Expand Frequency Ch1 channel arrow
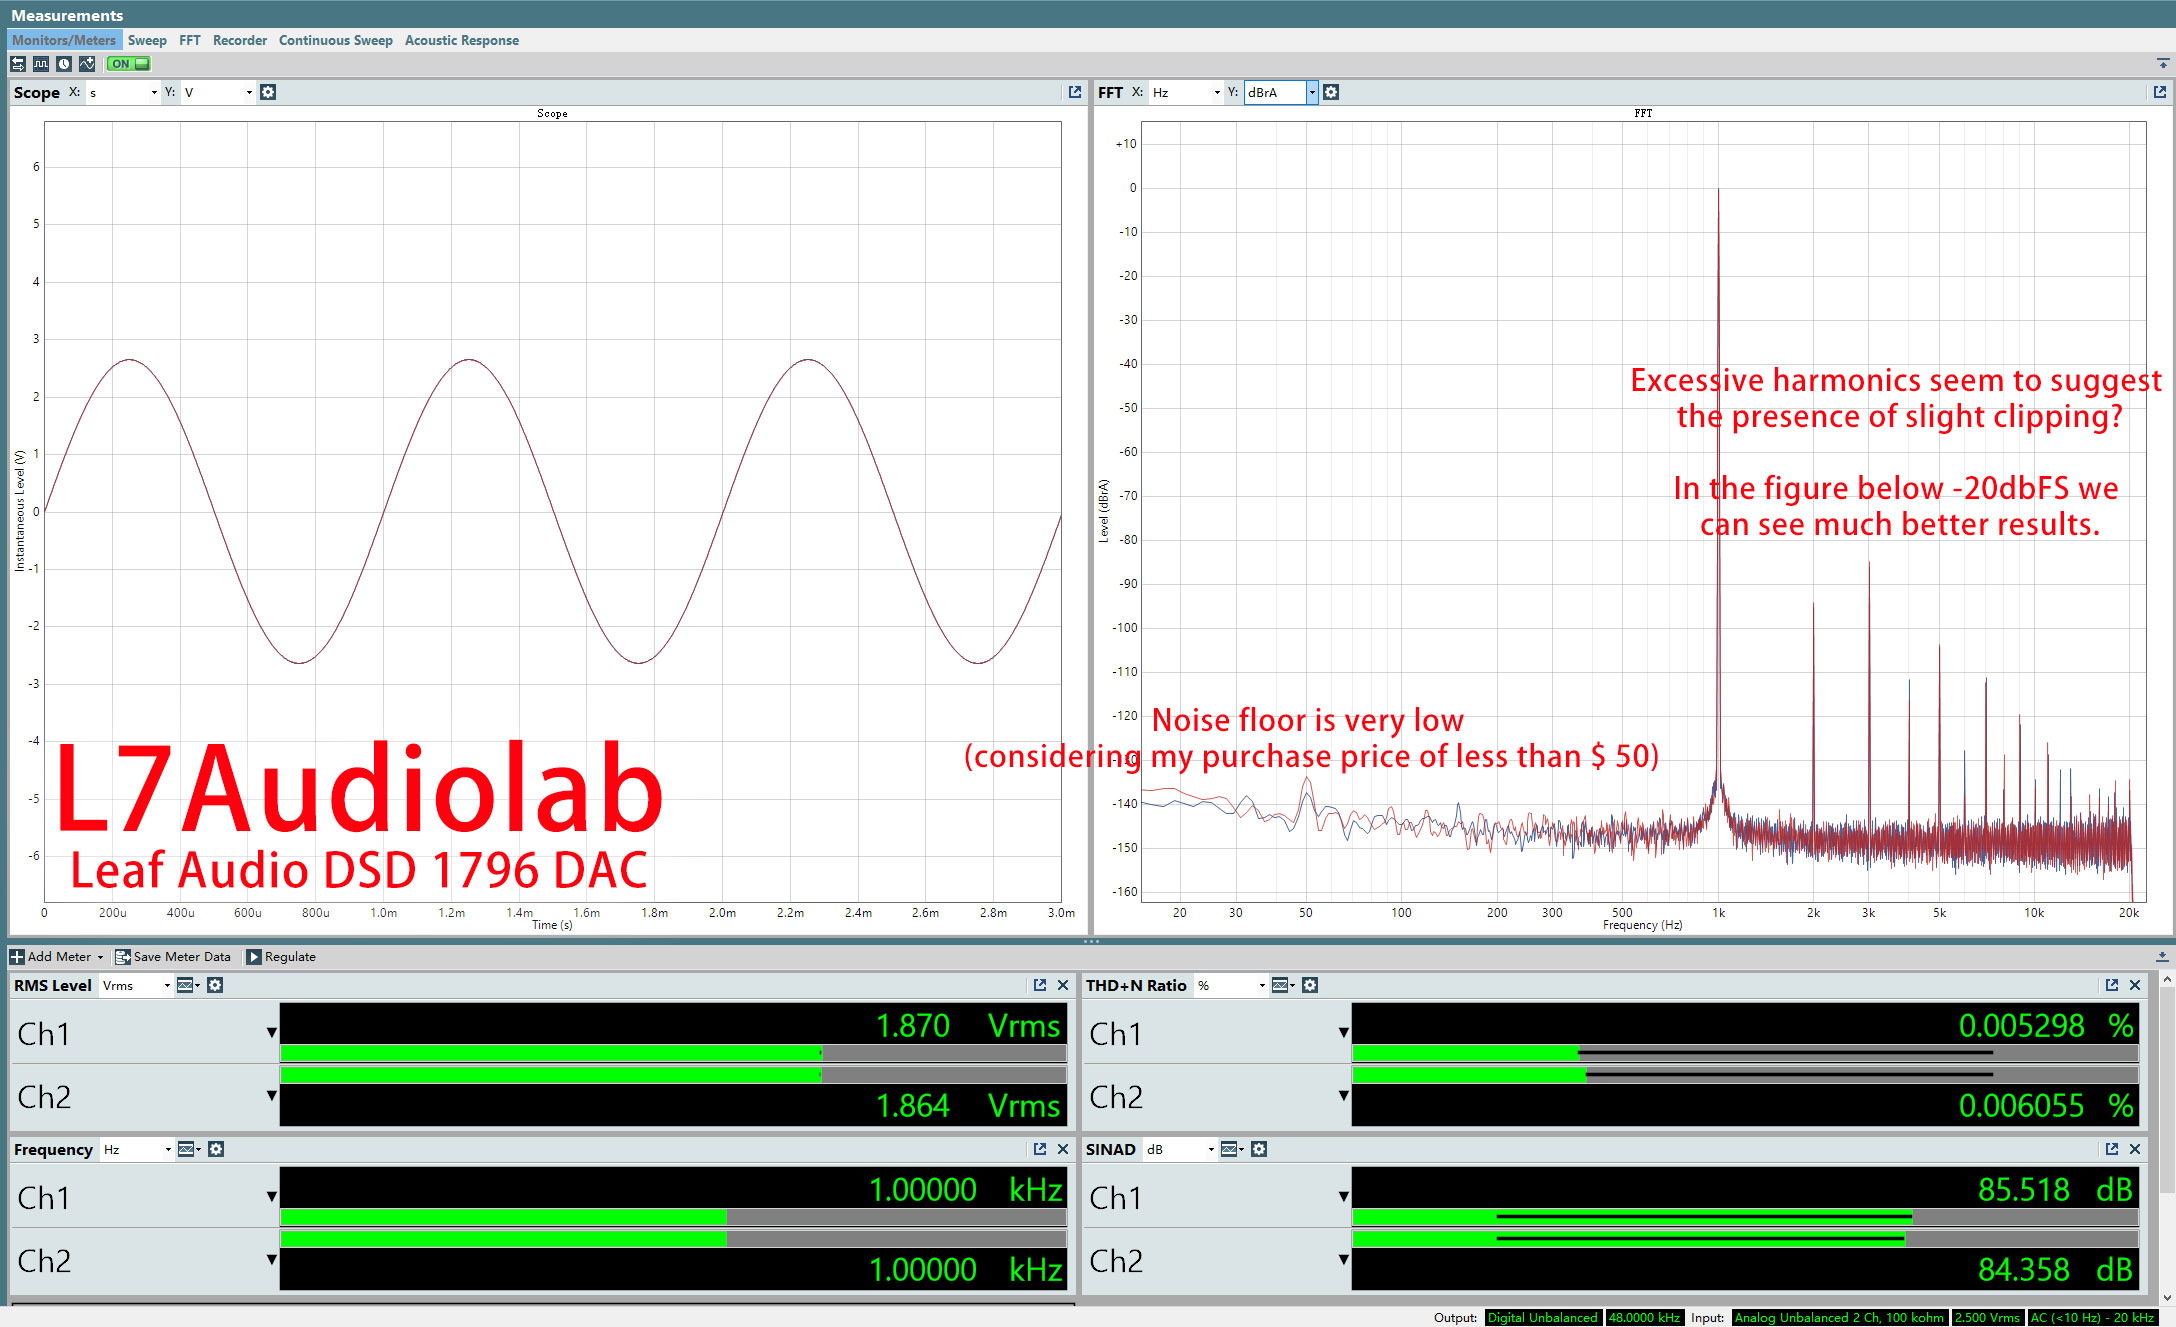2176x1327 pixels. click(271, 1196)
